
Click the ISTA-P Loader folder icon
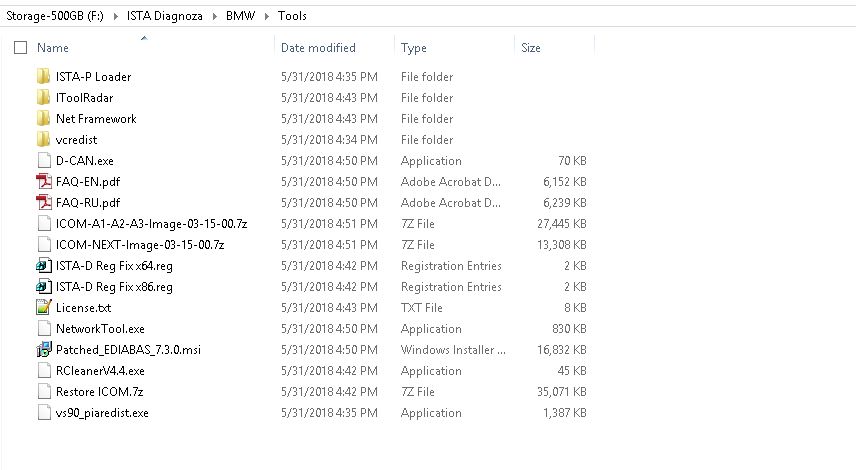[43, 77]
